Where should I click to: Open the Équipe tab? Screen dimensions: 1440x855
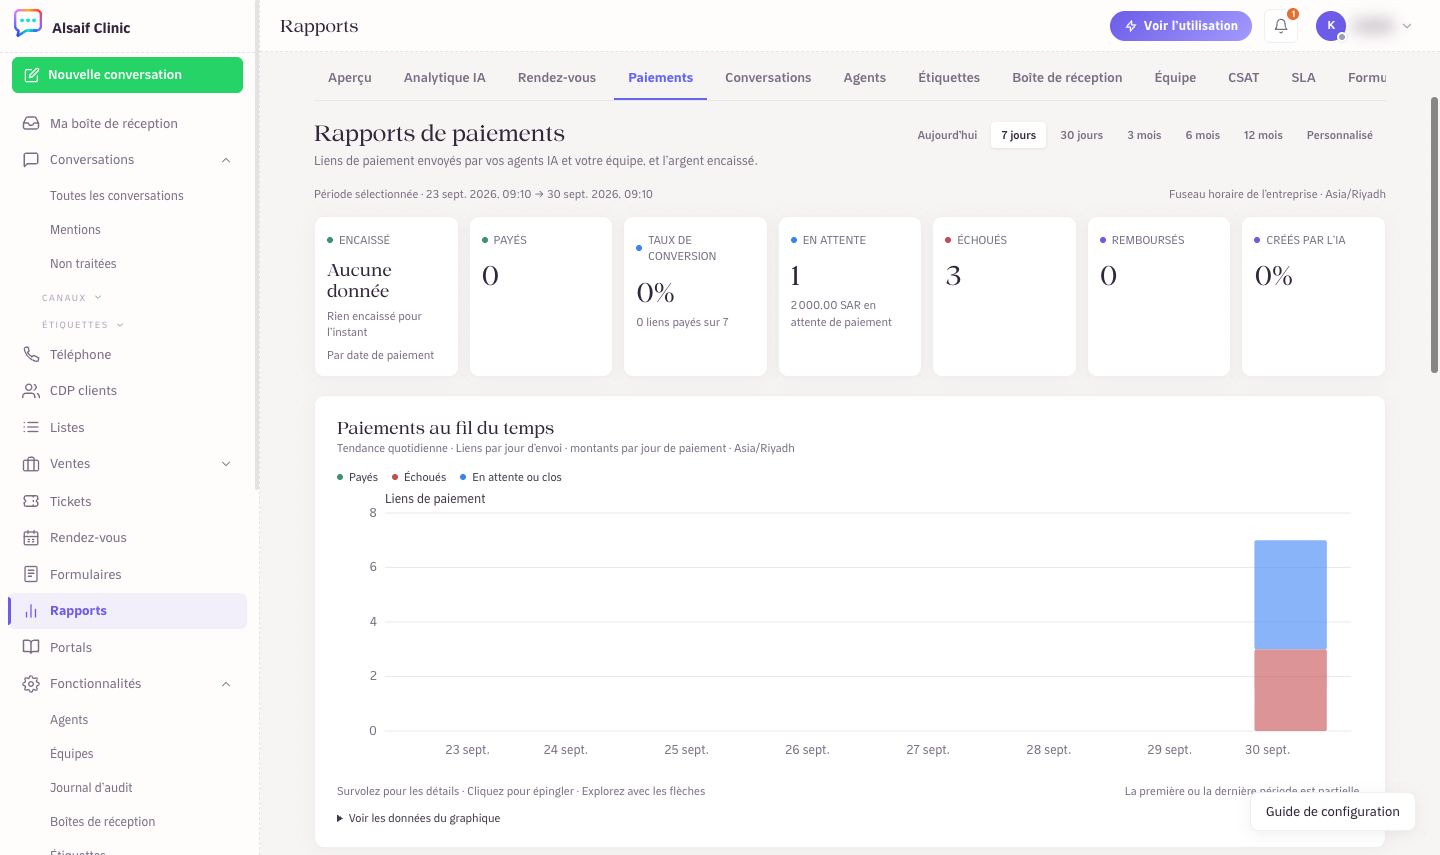coord(1175,77)
